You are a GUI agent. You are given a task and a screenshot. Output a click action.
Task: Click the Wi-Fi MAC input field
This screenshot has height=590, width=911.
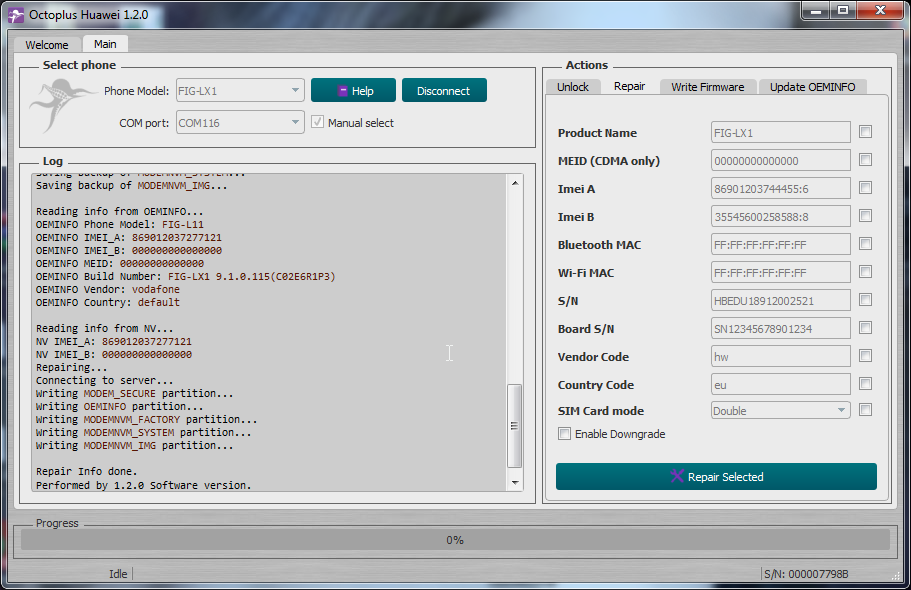click(x=780, y=272)
